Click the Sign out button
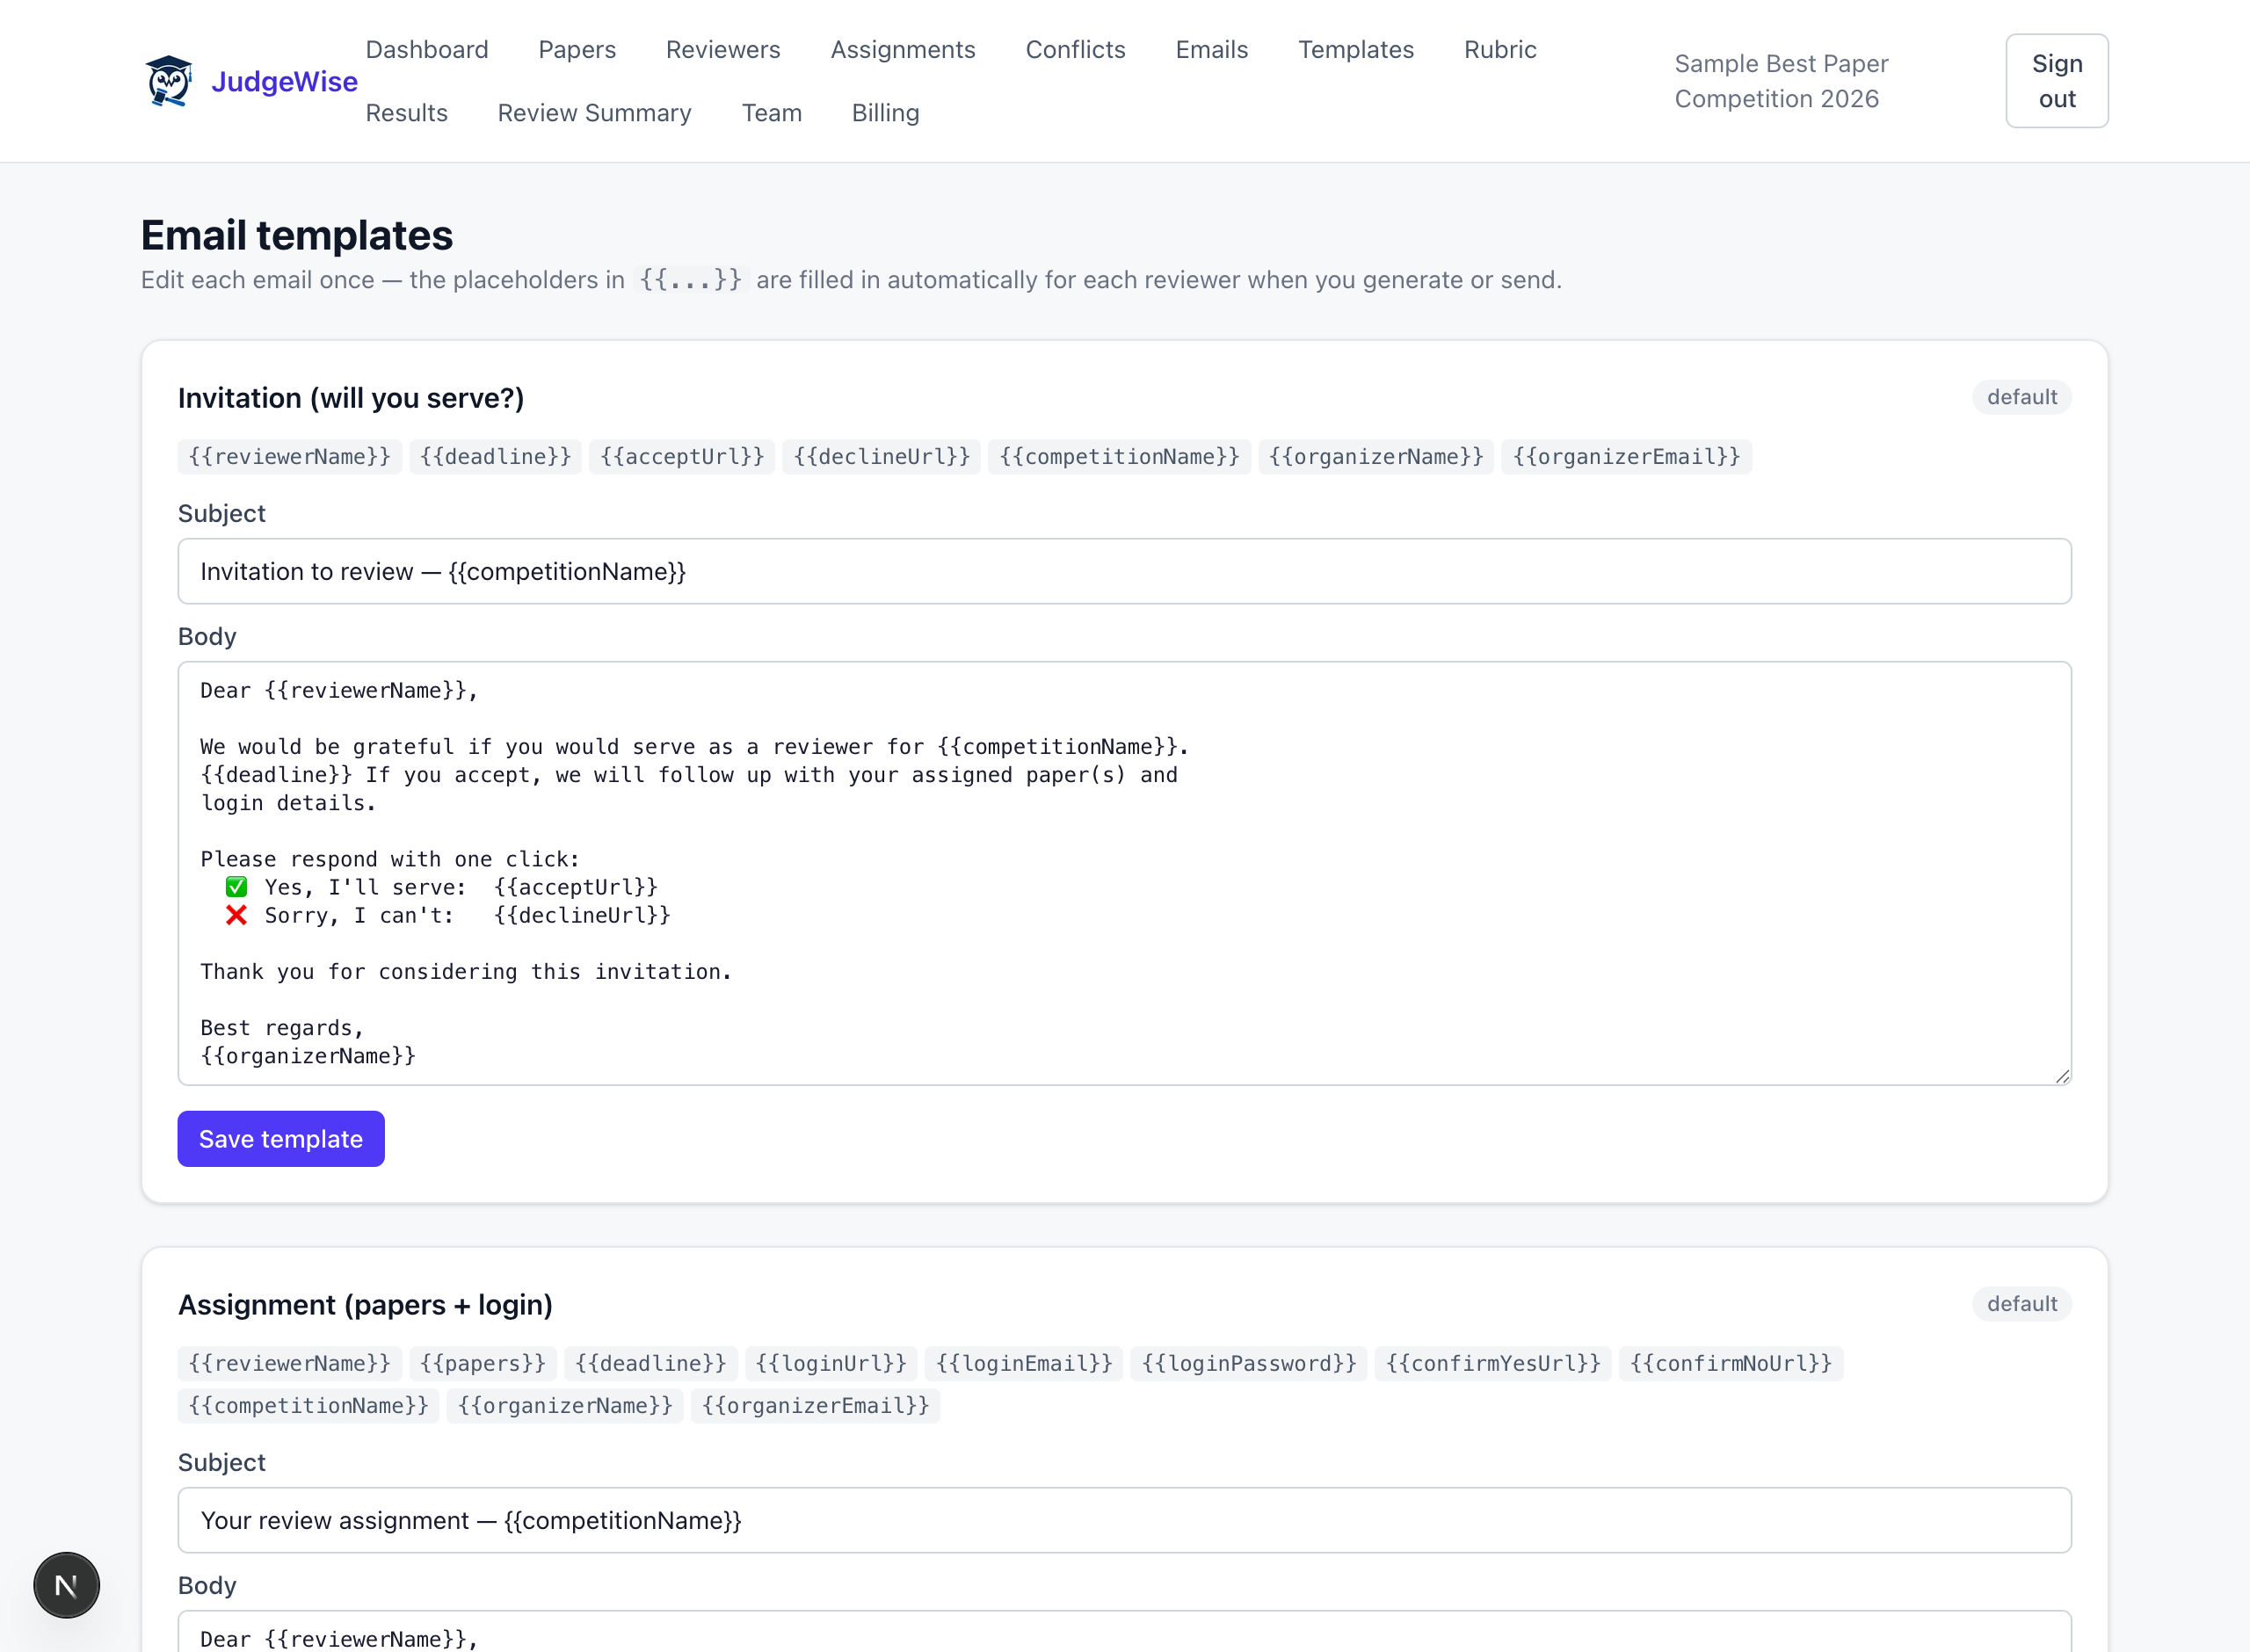 [2056, 81]
